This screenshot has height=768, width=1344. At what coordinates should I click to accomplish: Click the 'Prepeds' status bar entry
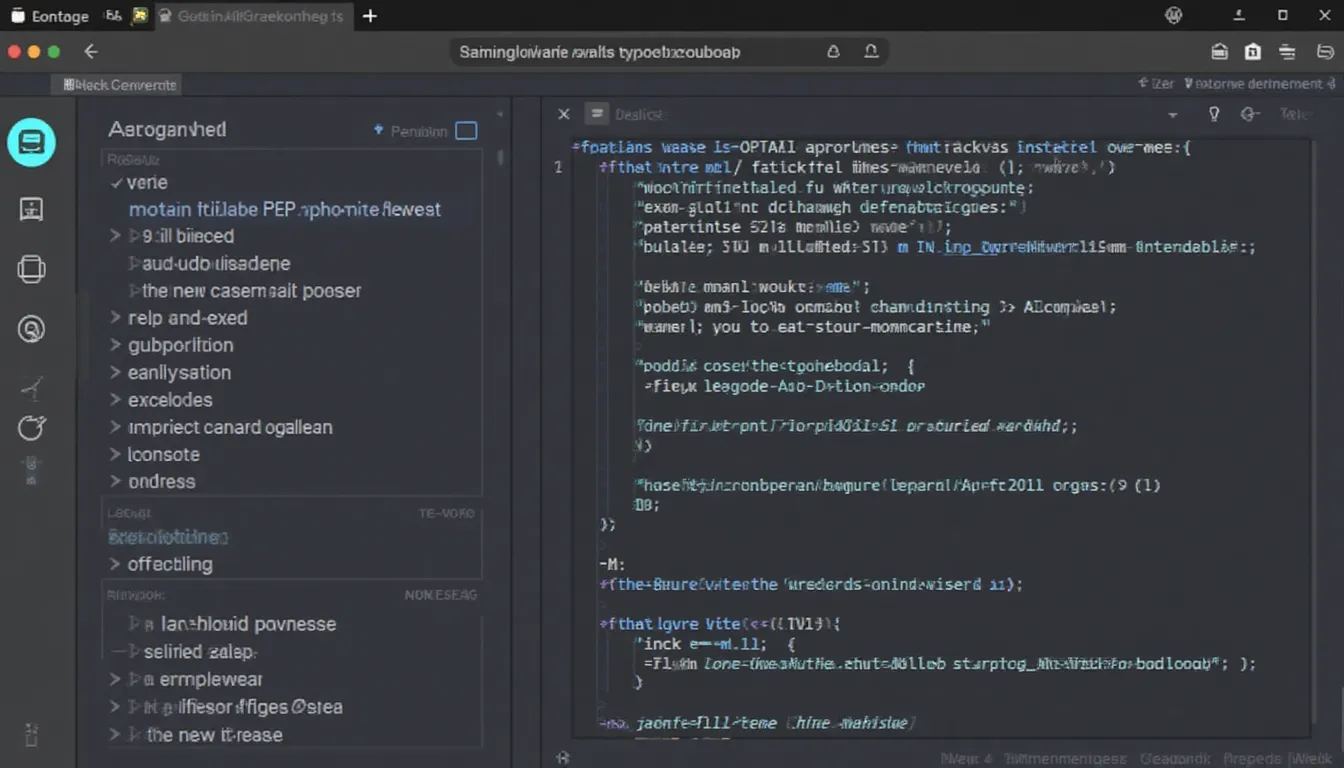pyautogui.click(x=1252, y=758)
